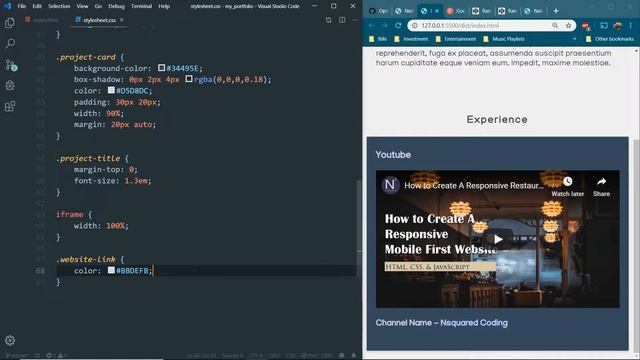Click the #D5D8DC color swatch

111,90
